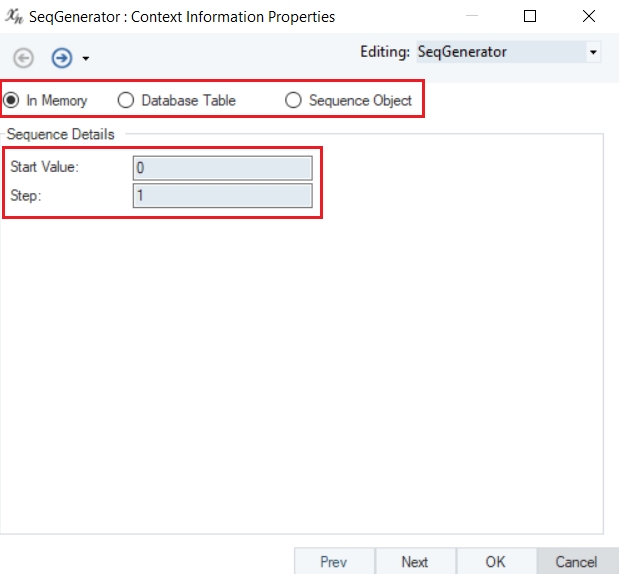Click the Sequence Details group label
This screenshot has width=619, height=574.
[x=61, y=134]
